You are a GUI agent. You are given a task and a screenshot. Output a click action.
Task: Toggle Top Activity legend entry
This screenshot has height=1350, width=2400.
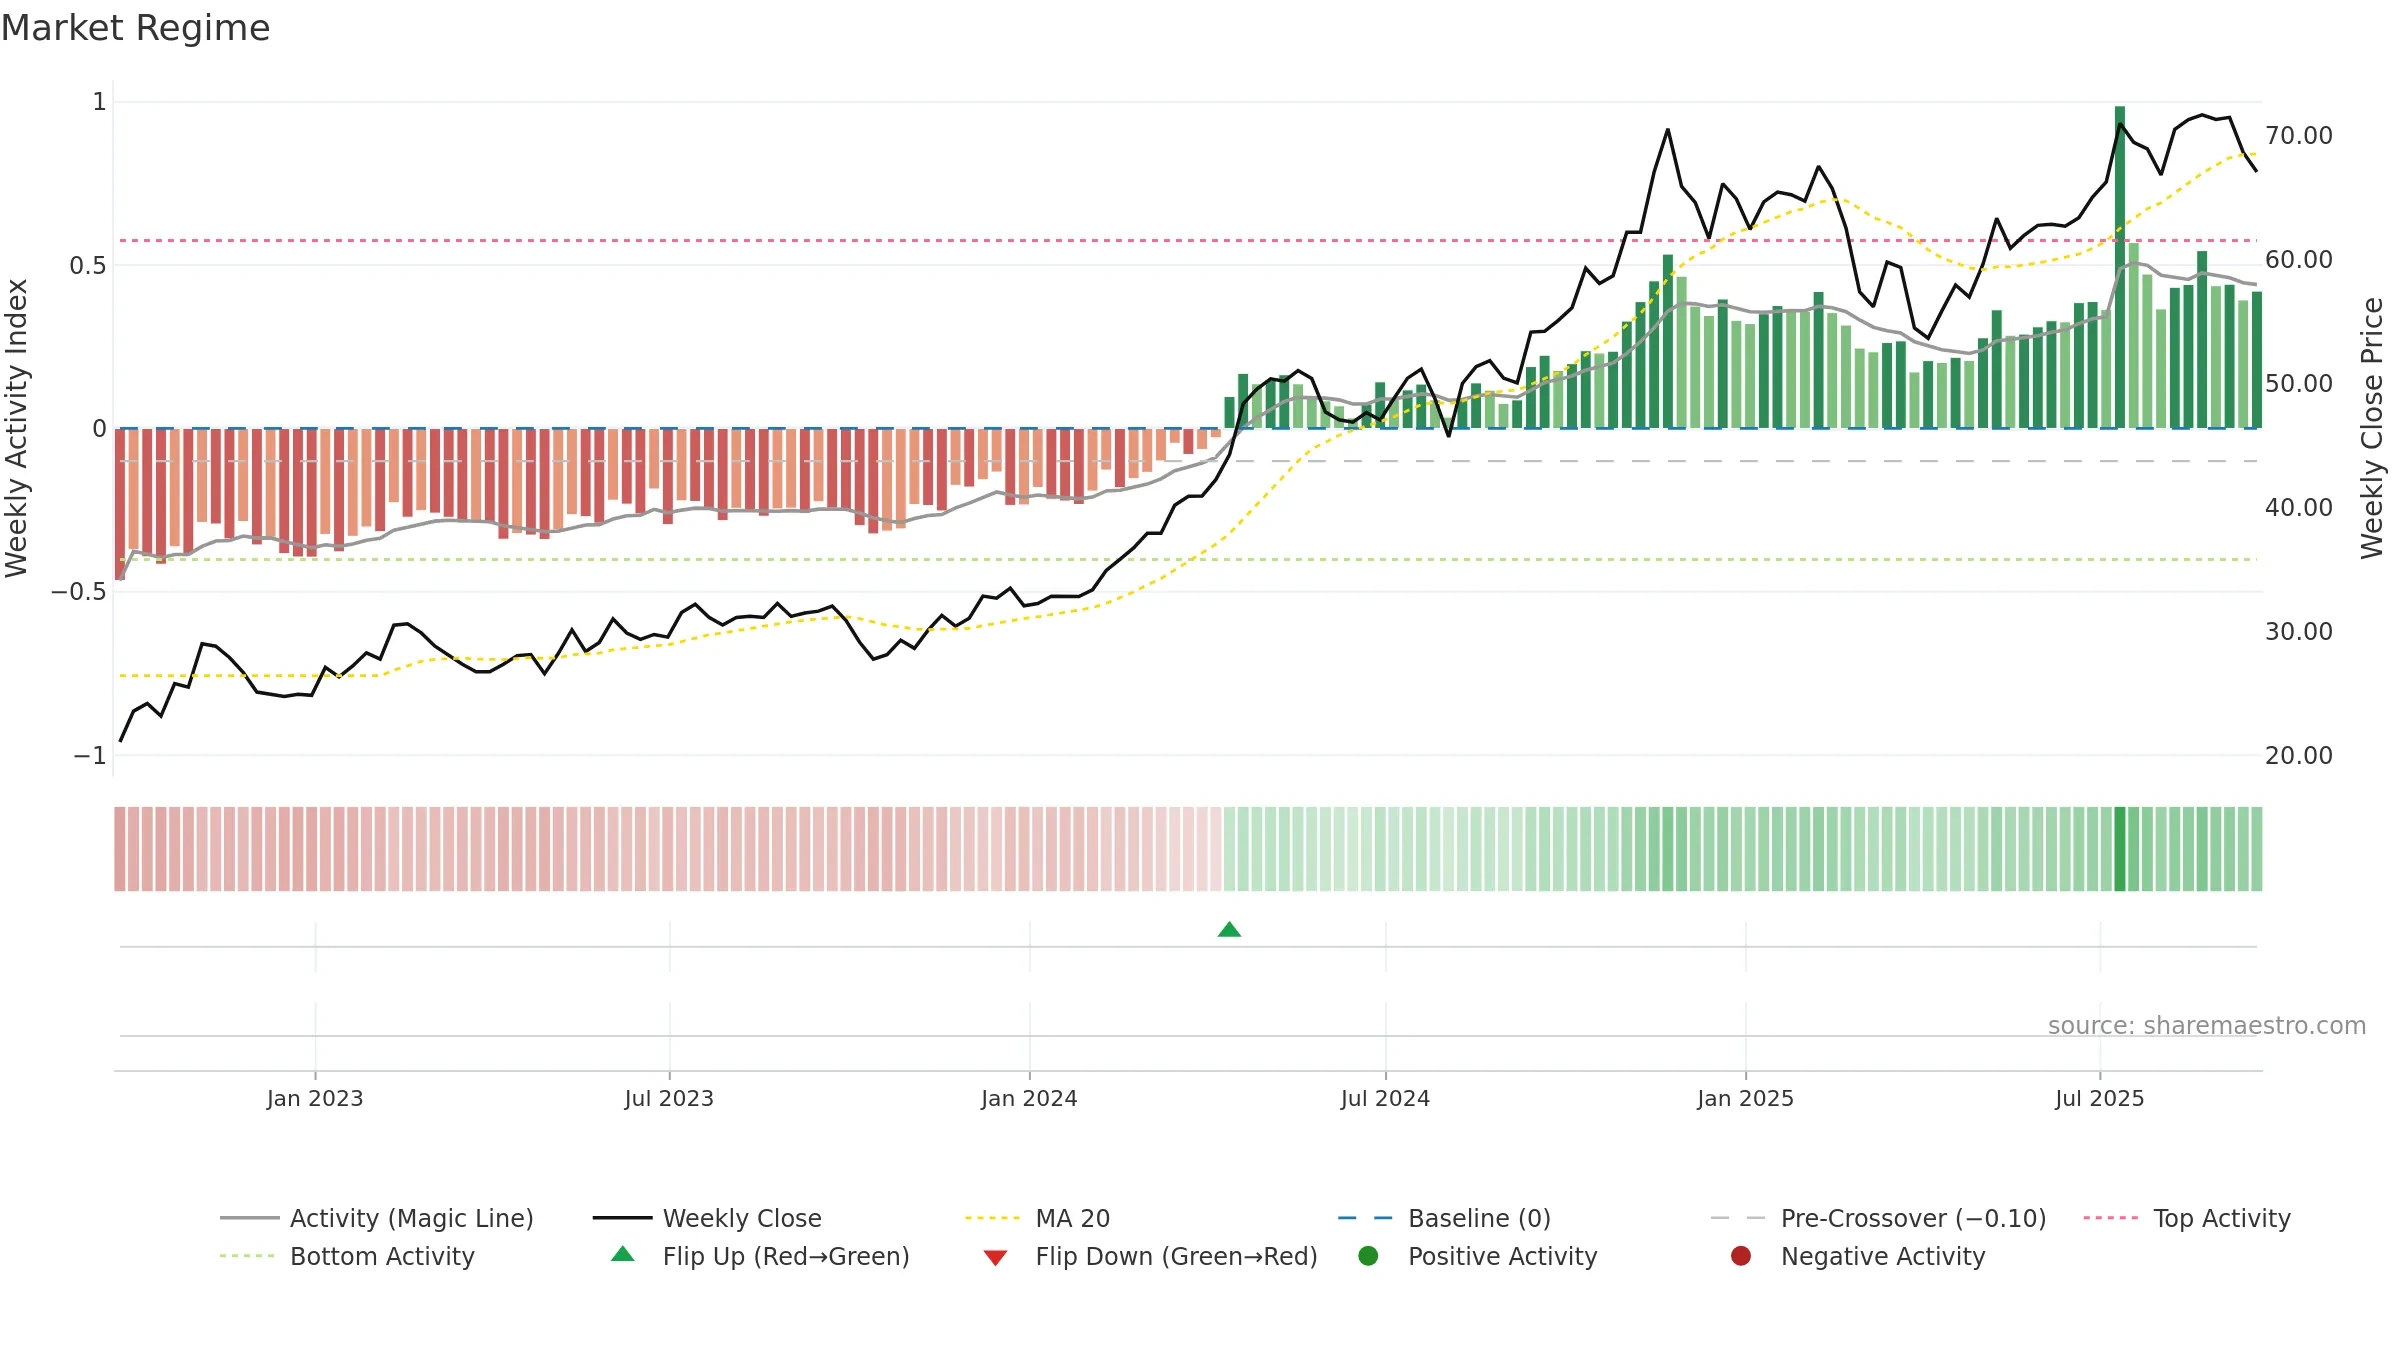[x=2187, y=1218]
